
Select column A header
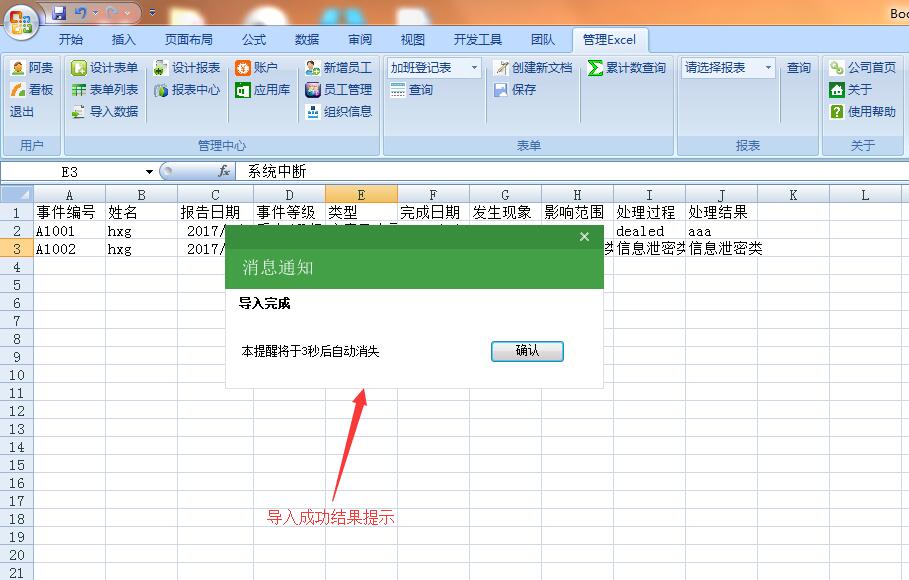click(x=70, y=194)
